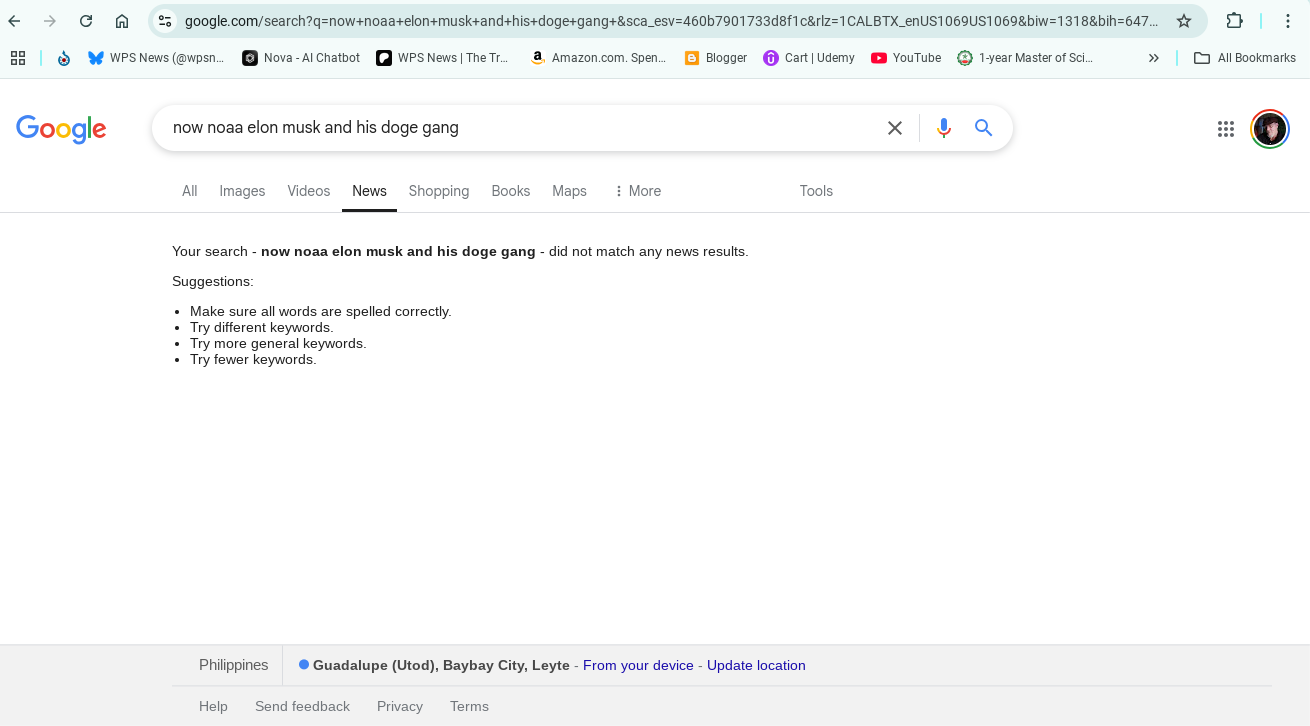Switch to the Videos tab

click(x=308, y=191)
